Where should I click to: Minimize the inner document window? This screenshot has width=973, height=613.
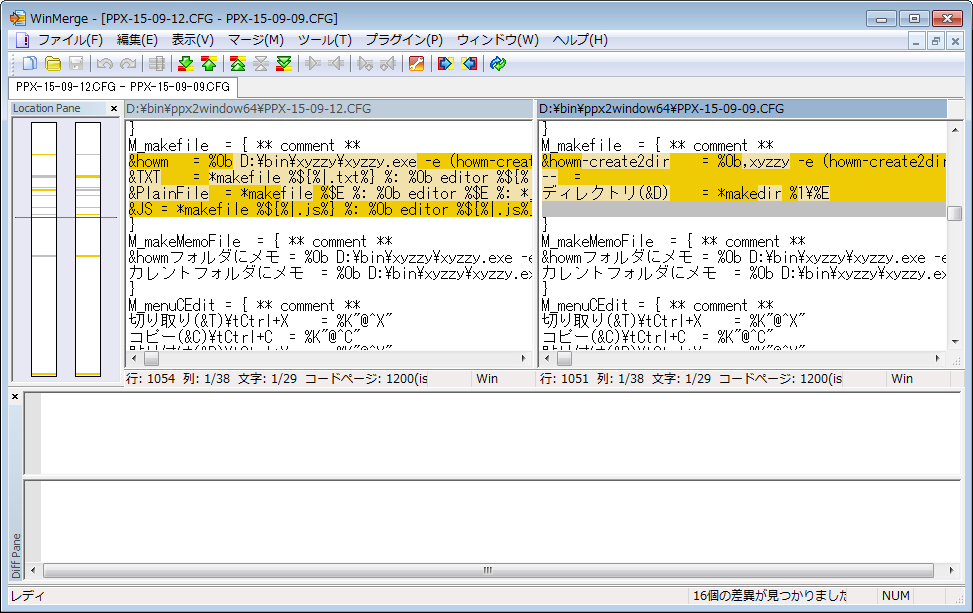pos(916,42)
